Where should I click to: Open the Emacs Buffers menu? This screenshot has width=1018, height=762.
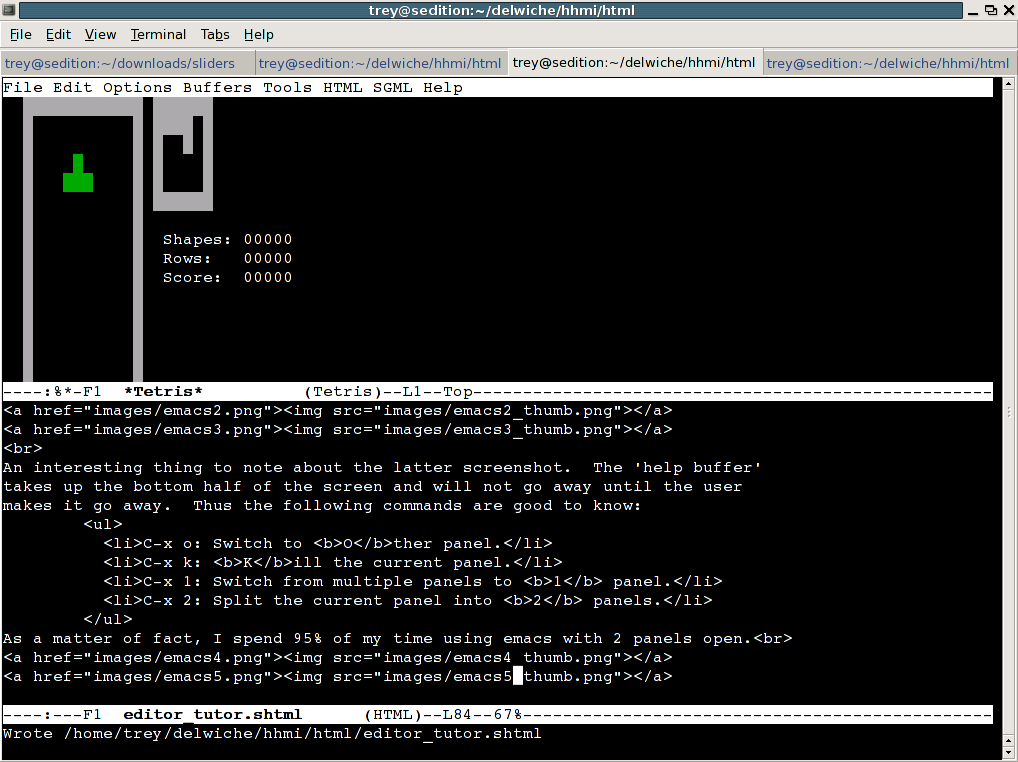[x=217, y=88]
